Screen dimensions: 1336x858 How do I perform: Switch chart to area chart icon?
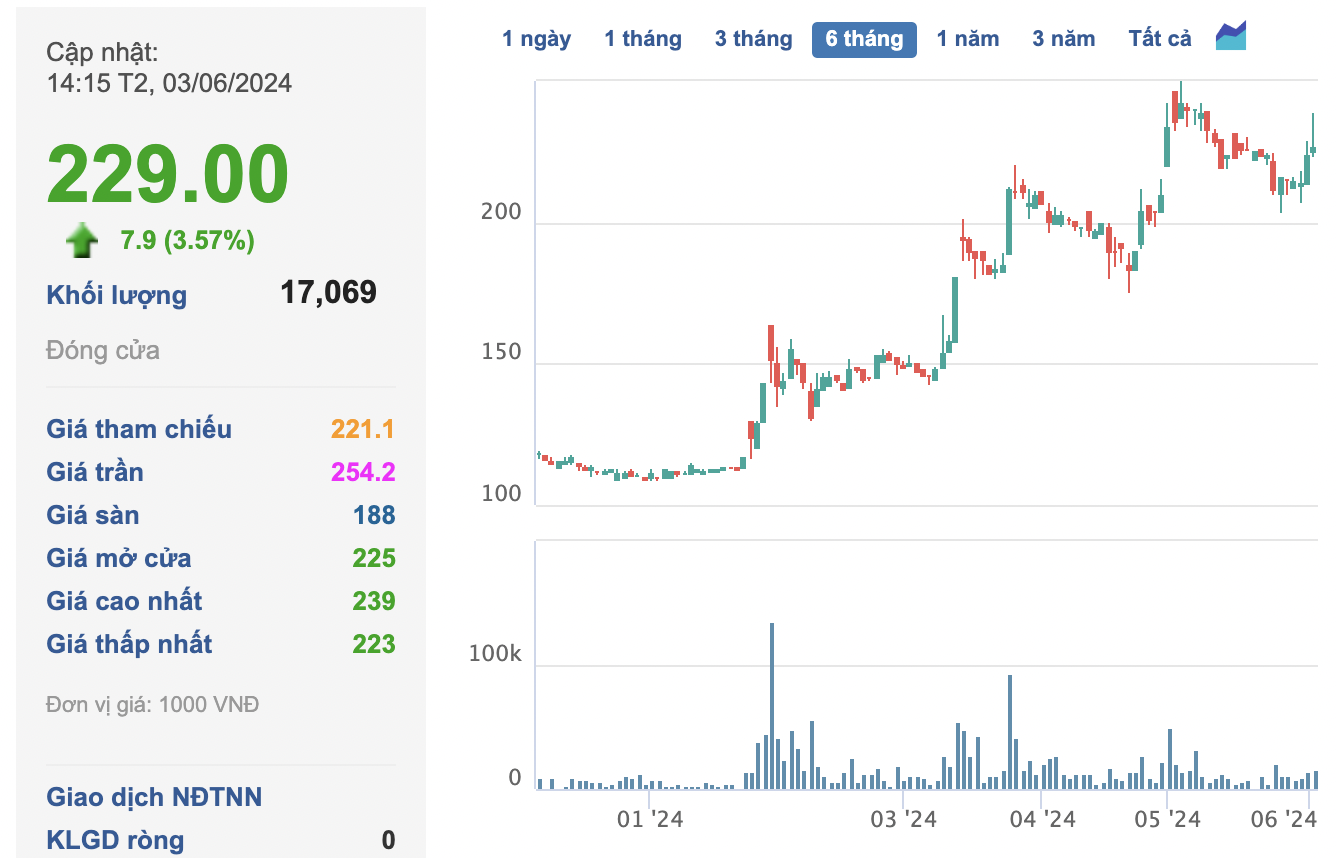pos(1231,36)
